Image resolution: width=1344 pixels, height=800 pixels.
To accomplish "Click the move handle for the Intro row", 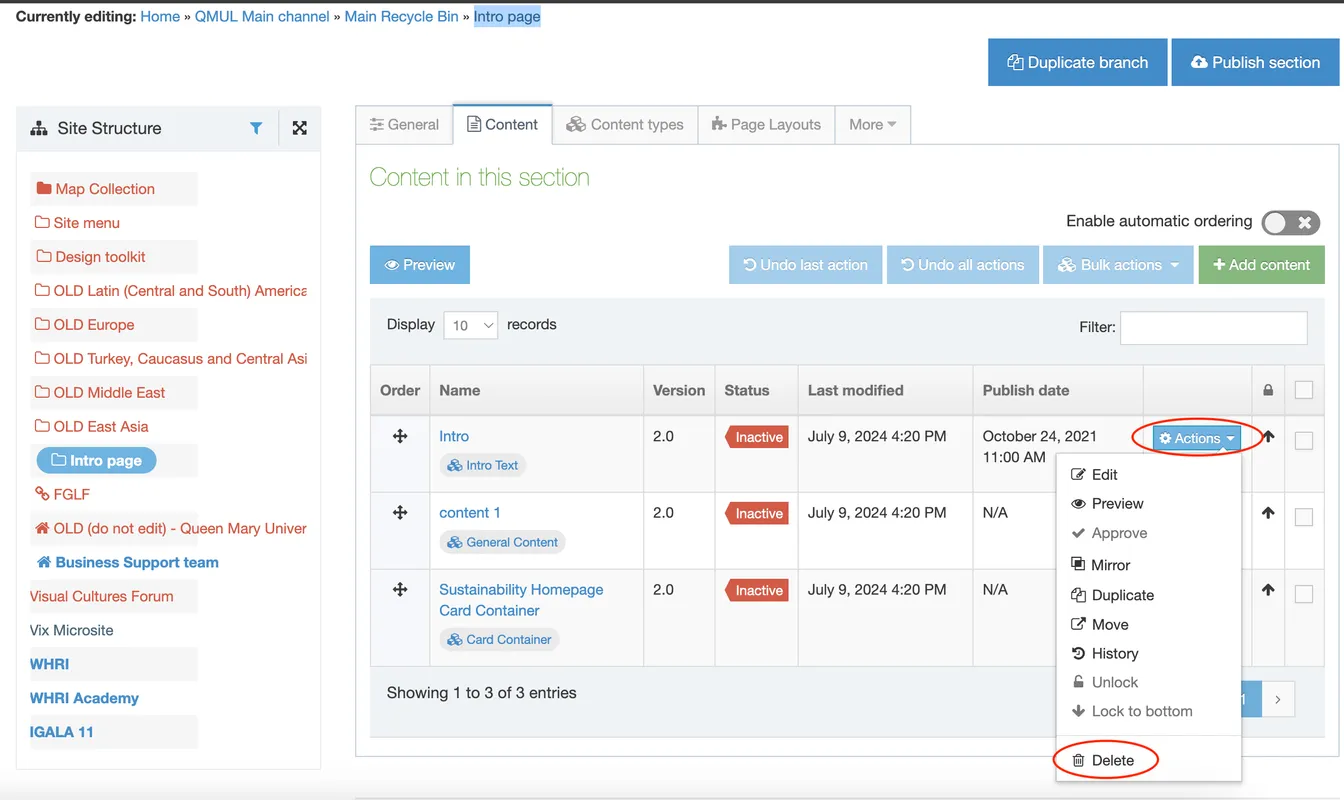I will (x=400, y=436).
